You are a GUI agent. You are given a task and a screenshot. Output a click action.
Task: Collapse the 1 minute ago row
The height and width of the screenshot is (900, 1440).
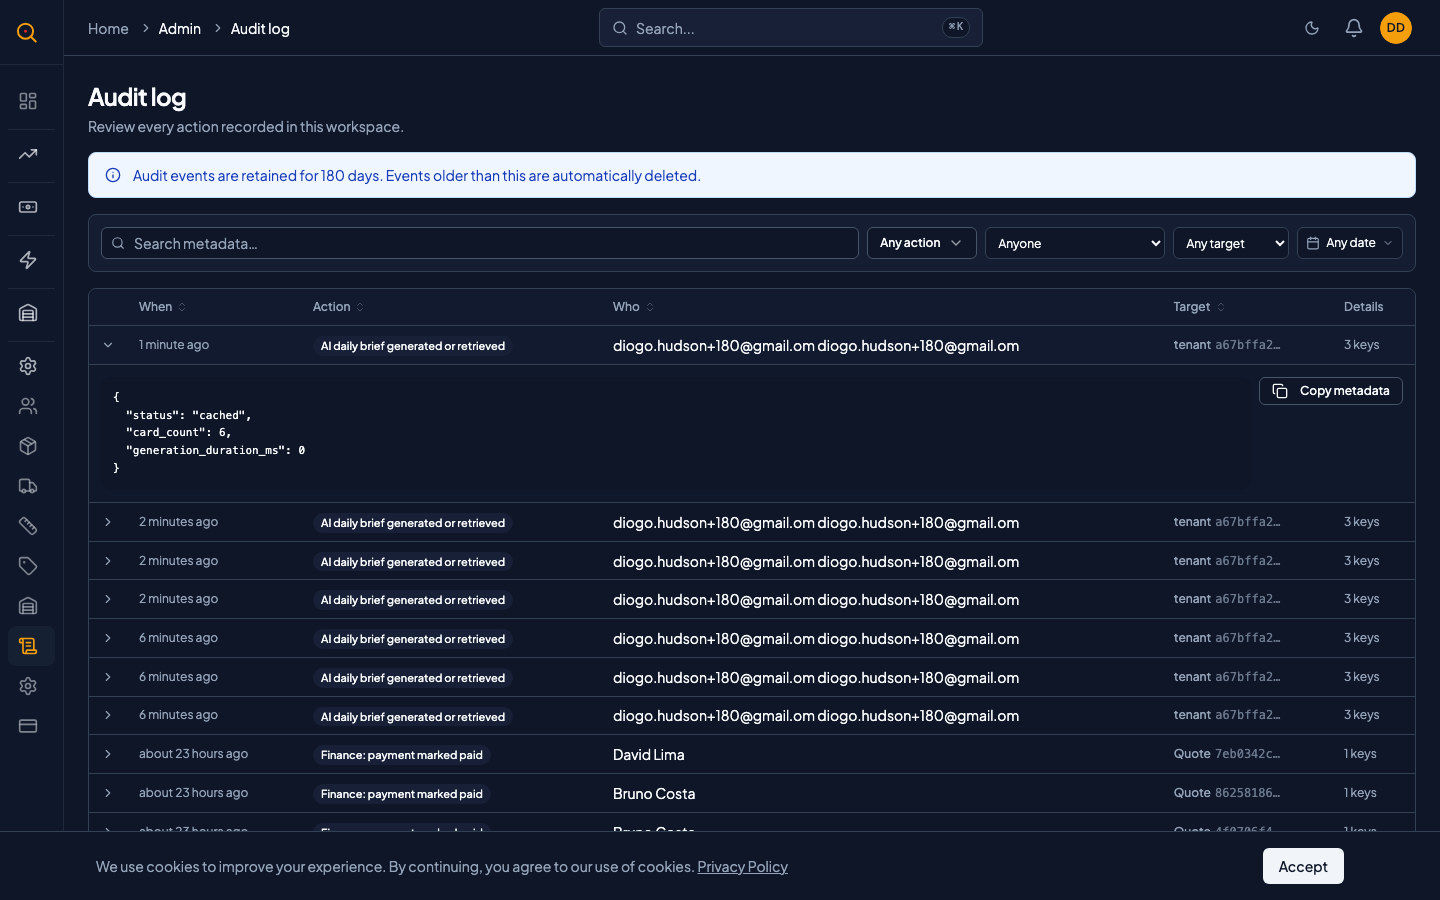tap(108, 345)
